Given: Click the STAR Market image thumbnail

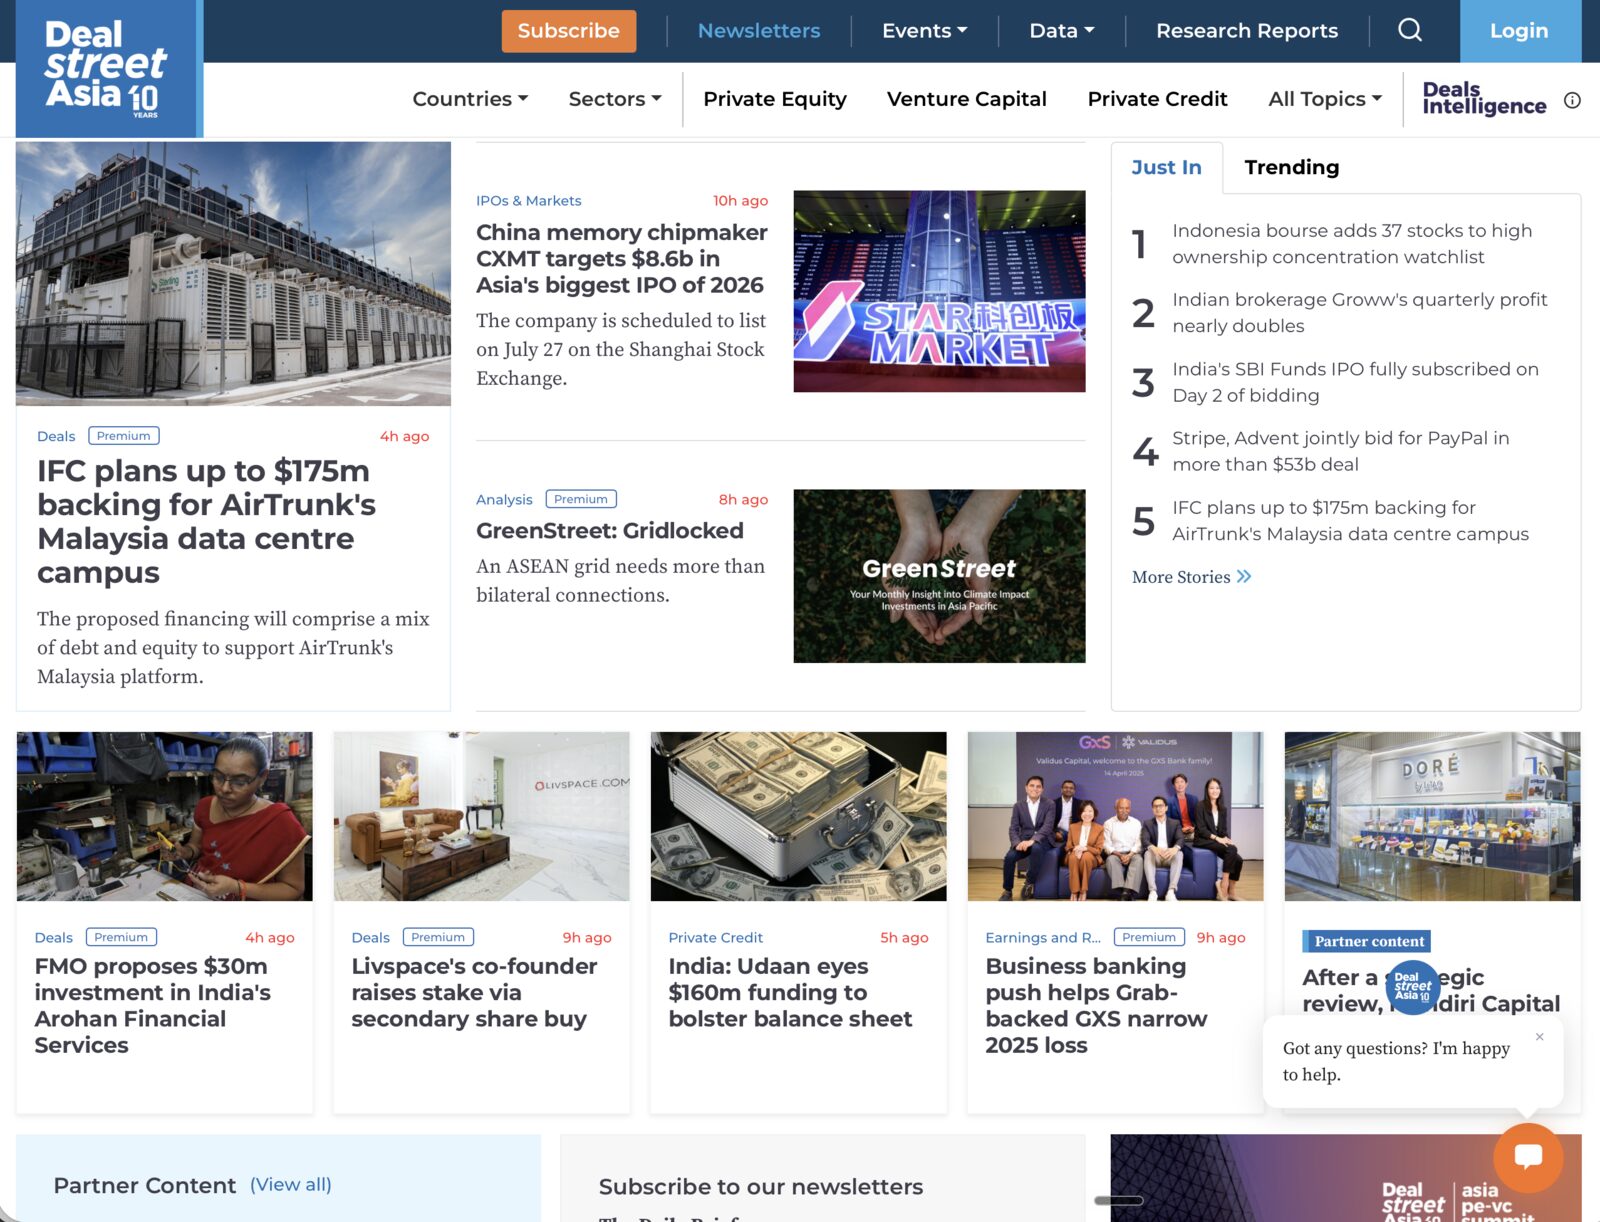Looking at the screenshot, I should [x=939, y=291].
